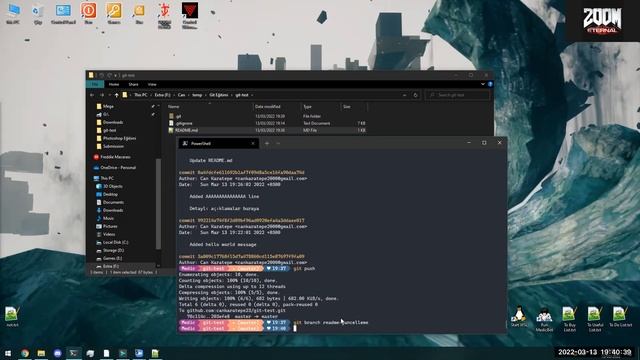The height and width of the screenshot is (360, 640).
Task: Open the terminal new-tab profile dropdown
Action: coord(278,143)
